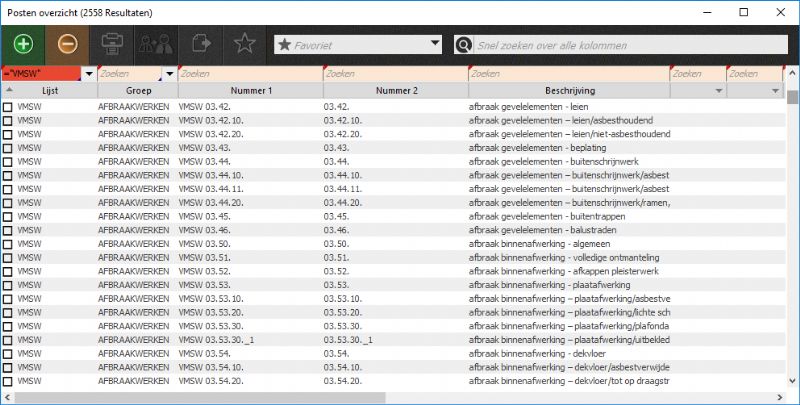Select the checkbox for row VMSW 03.54.20.
800x405 pixels.
click(8, 380)
